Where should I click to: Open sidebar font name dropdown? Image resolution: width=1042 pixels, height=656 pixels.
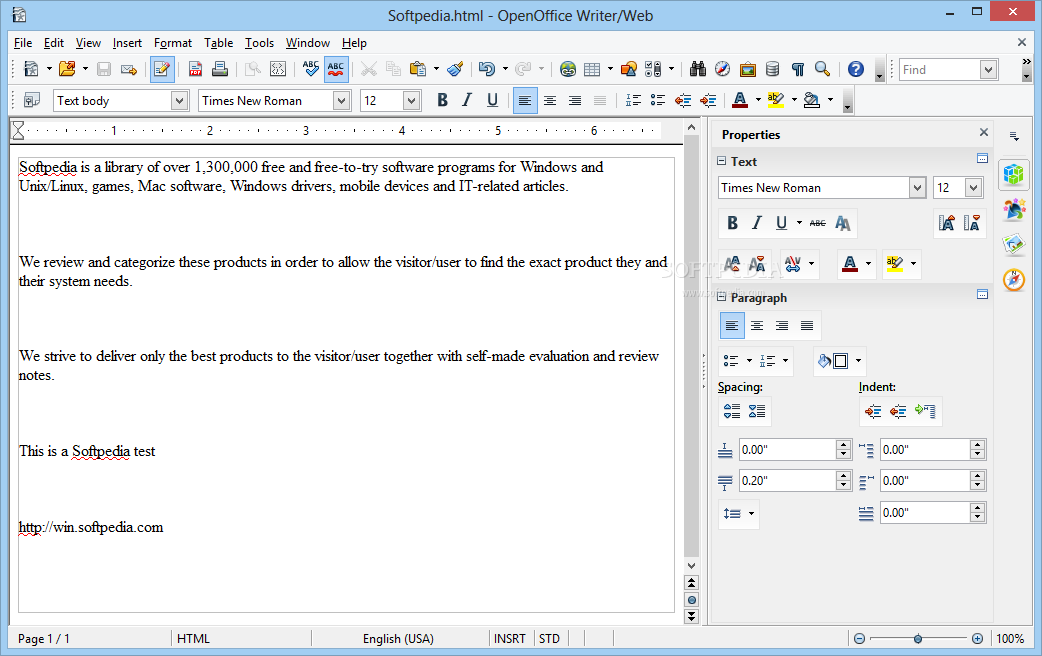point(917,188)
